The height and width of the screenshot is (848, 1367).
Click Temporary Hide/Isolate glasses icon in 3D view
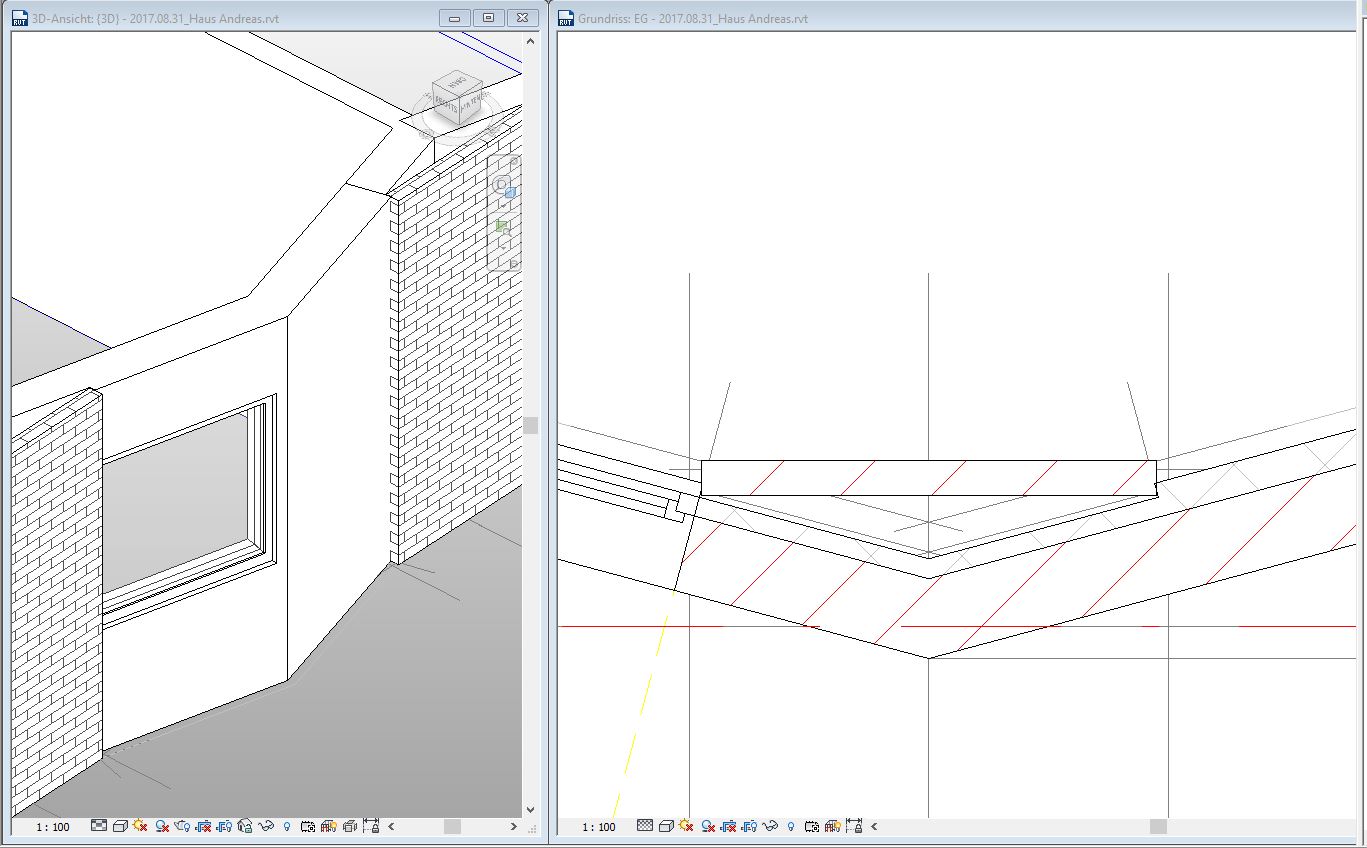[266, 826]
